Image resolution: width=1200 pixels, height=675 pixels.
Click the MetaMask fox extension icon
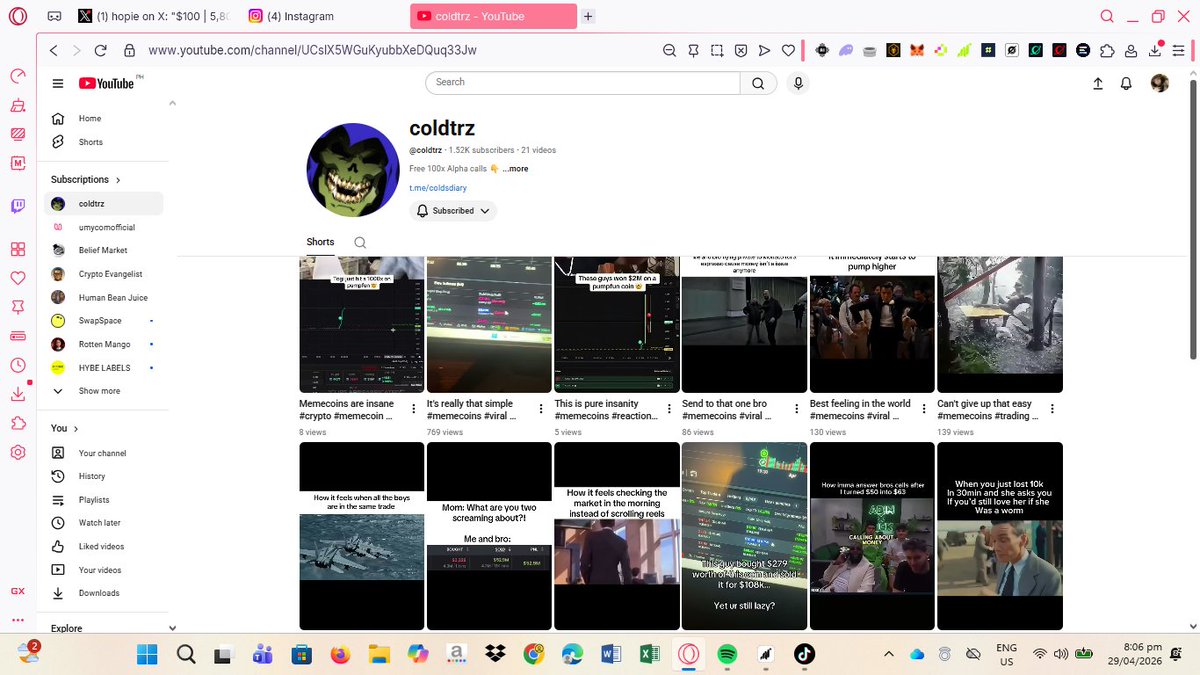click(917, 50)
